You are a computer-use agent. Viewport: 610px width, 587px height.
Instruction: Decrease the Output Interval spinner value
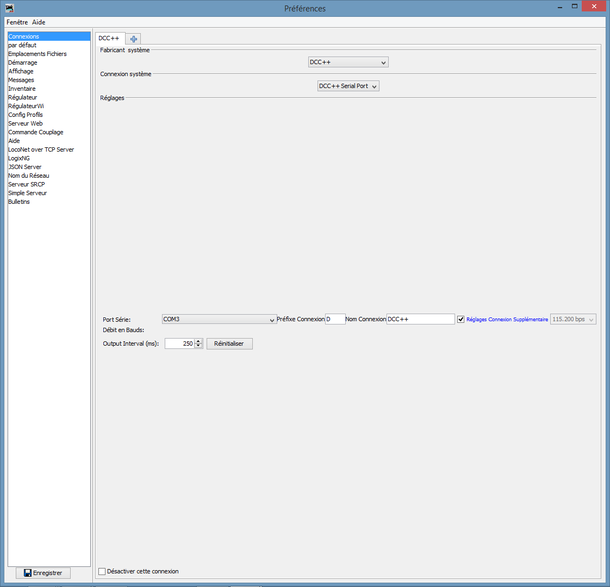[x=198, y=346]
